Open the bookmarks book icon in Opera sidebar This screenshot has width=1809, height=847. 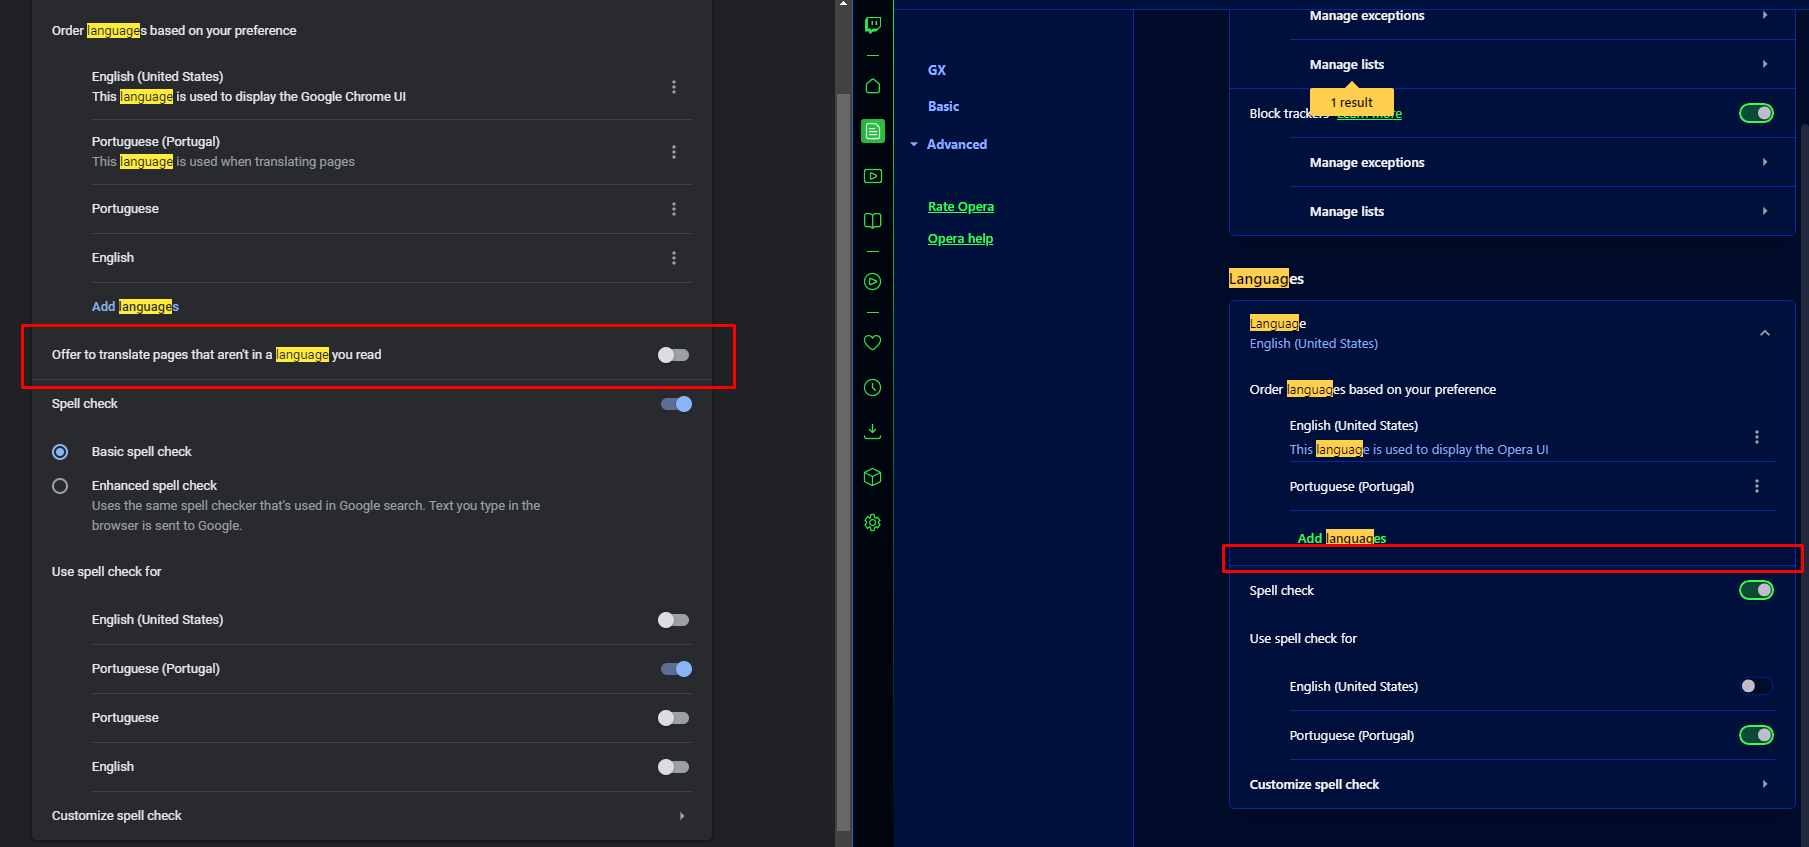pyautogui.click(x=873, y=221)
